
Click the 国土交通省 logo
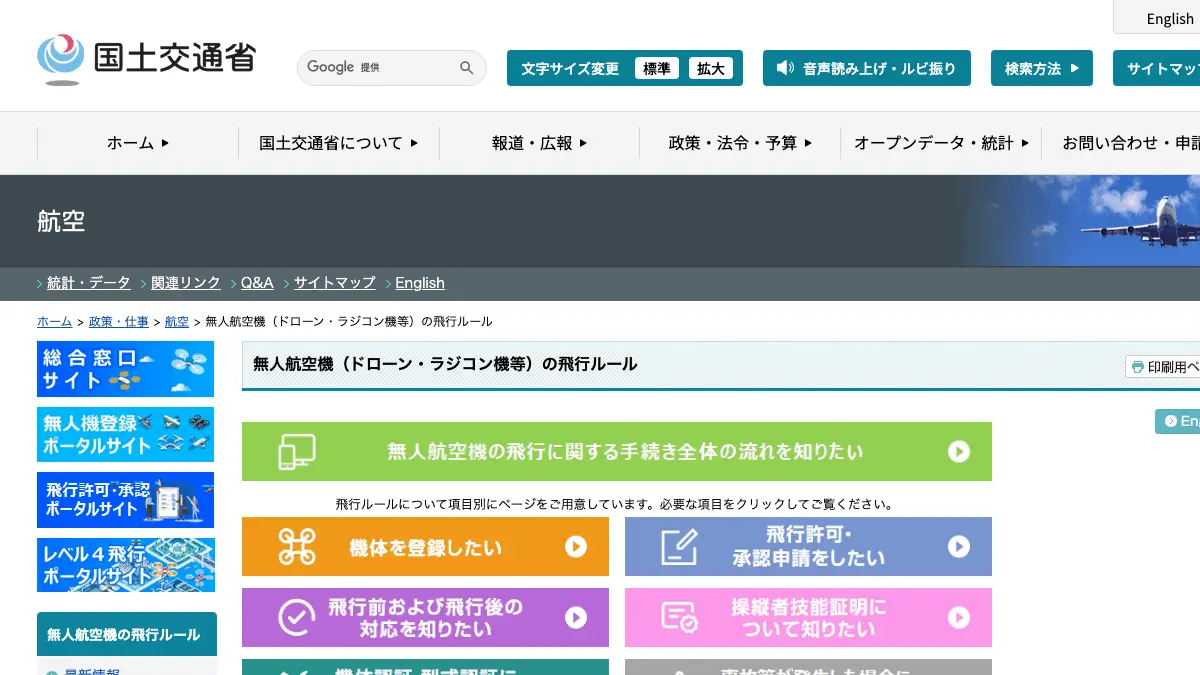[x=146, y=58]
